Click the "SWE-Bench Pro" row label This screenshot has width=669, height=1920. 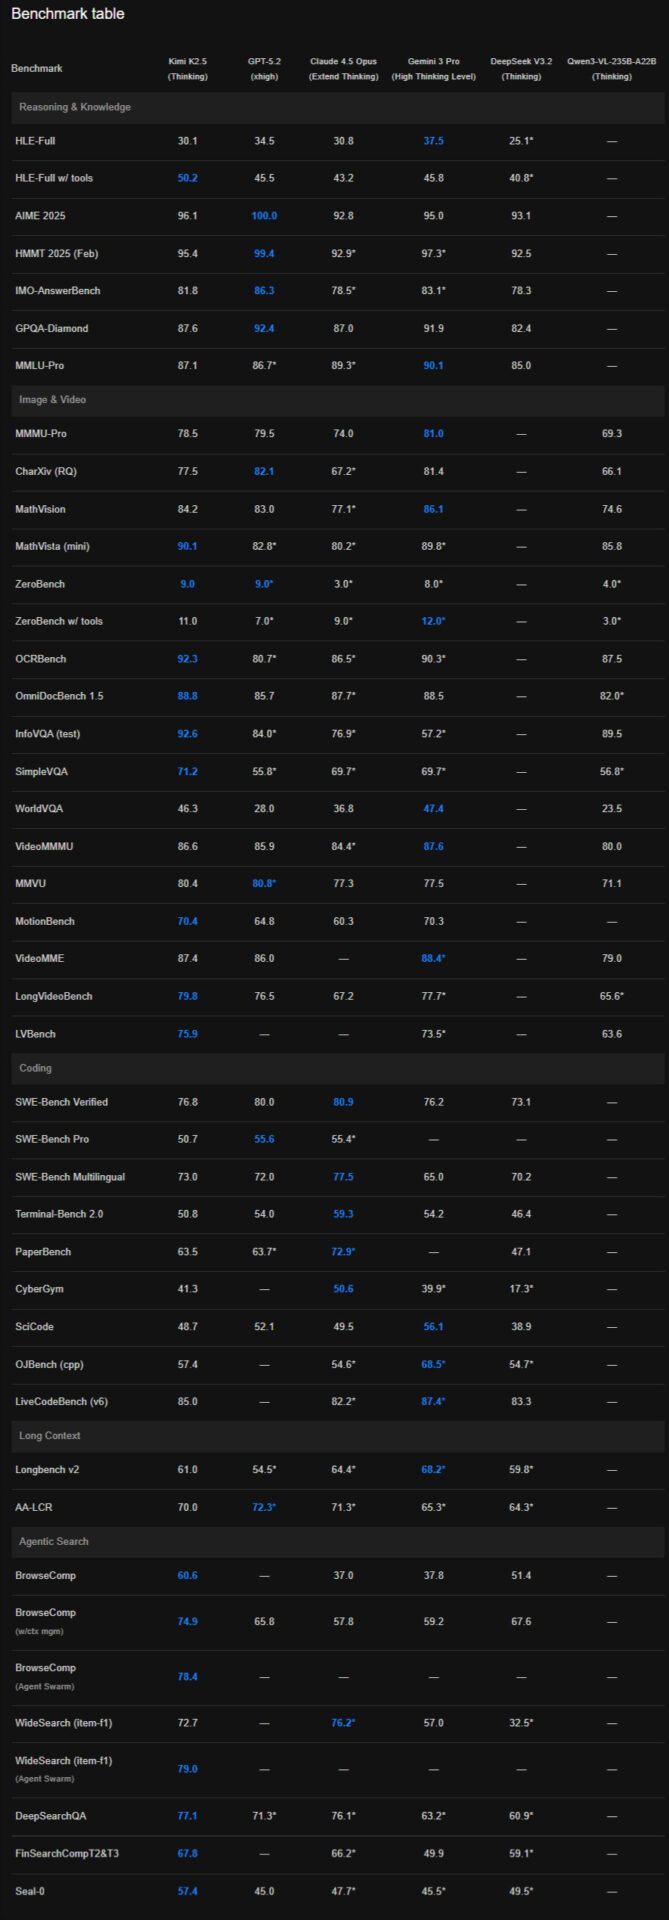51,1140
